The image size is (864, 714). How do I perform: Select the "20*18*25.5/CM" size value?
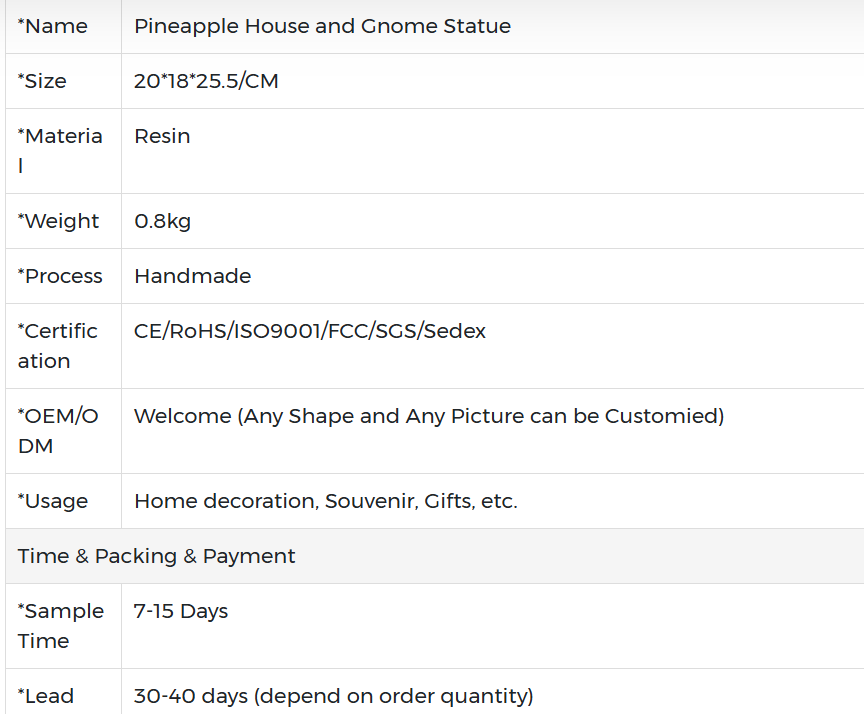point(206,82)
